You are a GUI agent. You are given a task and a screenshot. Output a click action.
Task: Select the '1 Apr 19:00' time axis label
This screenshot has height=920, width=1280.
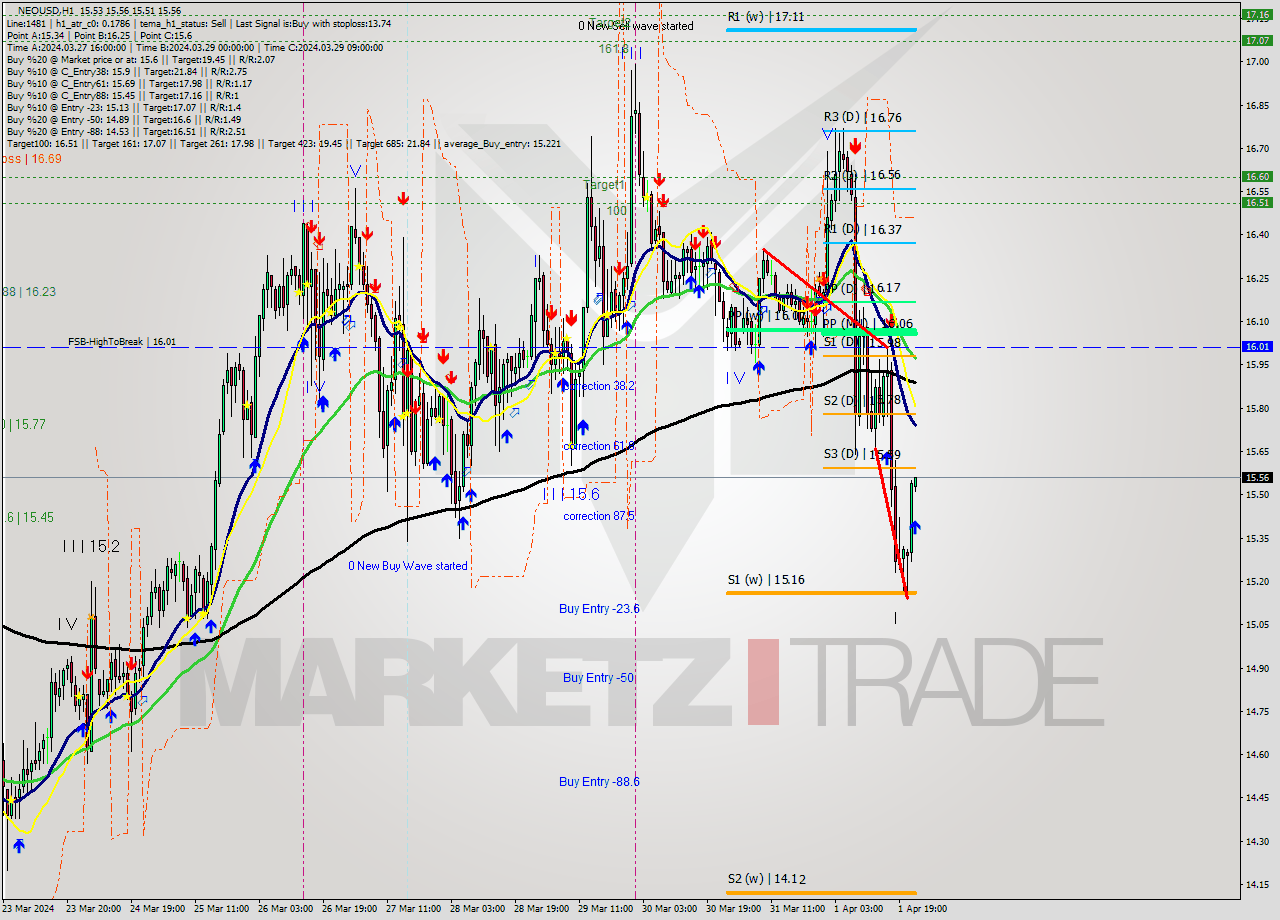(921, 909)
